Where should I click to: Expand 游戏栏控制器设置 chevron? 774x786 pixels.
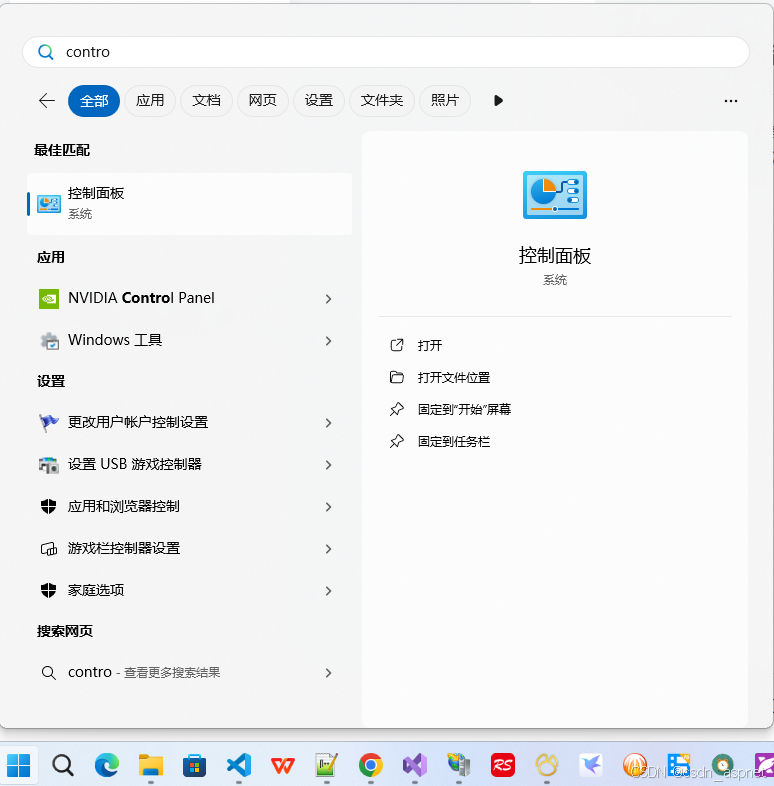click(328, 549)
